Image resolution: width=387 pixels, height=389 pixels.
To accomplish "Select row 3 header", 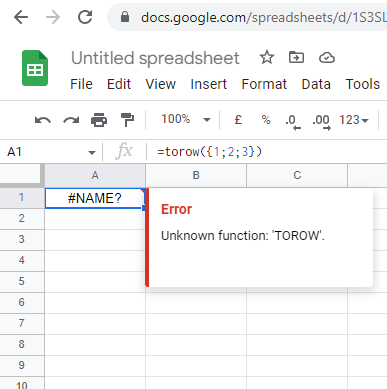I will click(22, 240).
